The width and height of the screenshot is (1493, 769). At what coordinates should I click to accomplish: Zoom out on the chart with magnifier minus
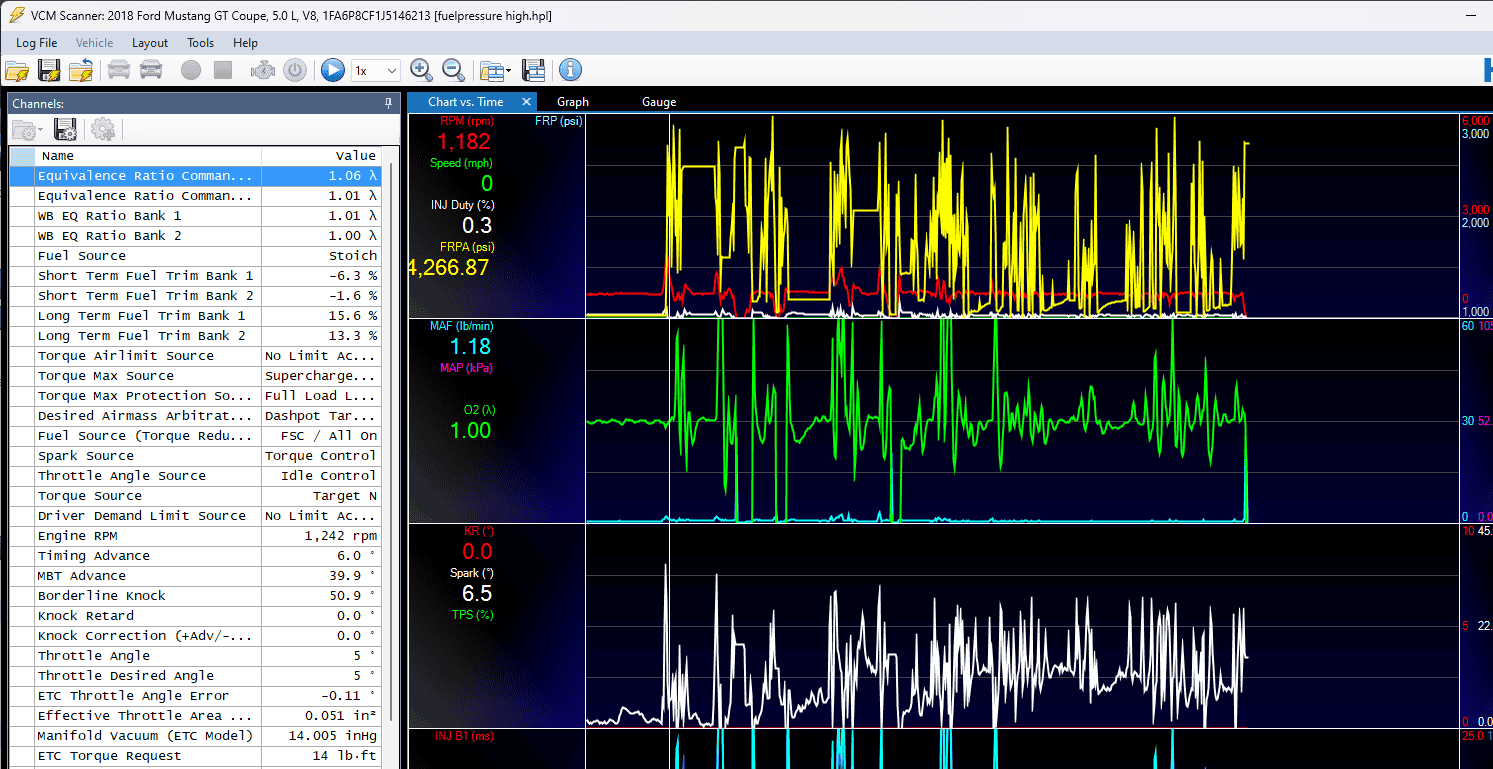(x=453, y=70)
